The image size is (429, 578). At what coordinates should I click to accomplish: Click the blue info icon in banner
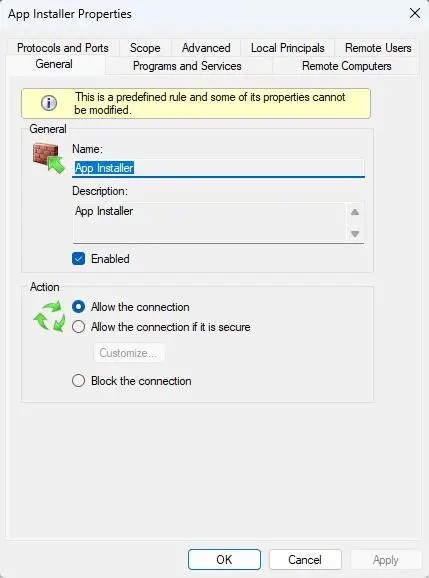[x=49, y=103]
